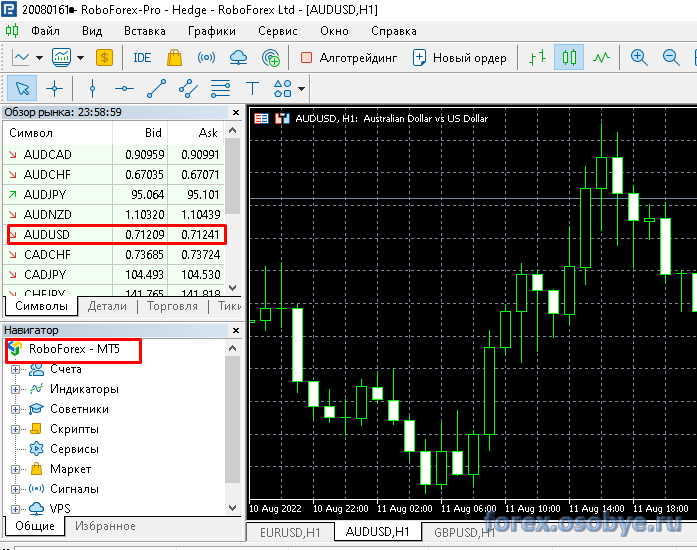Switch to Торговля tab
Viewport: 697px width, 550px height.
tap(172, 306)
